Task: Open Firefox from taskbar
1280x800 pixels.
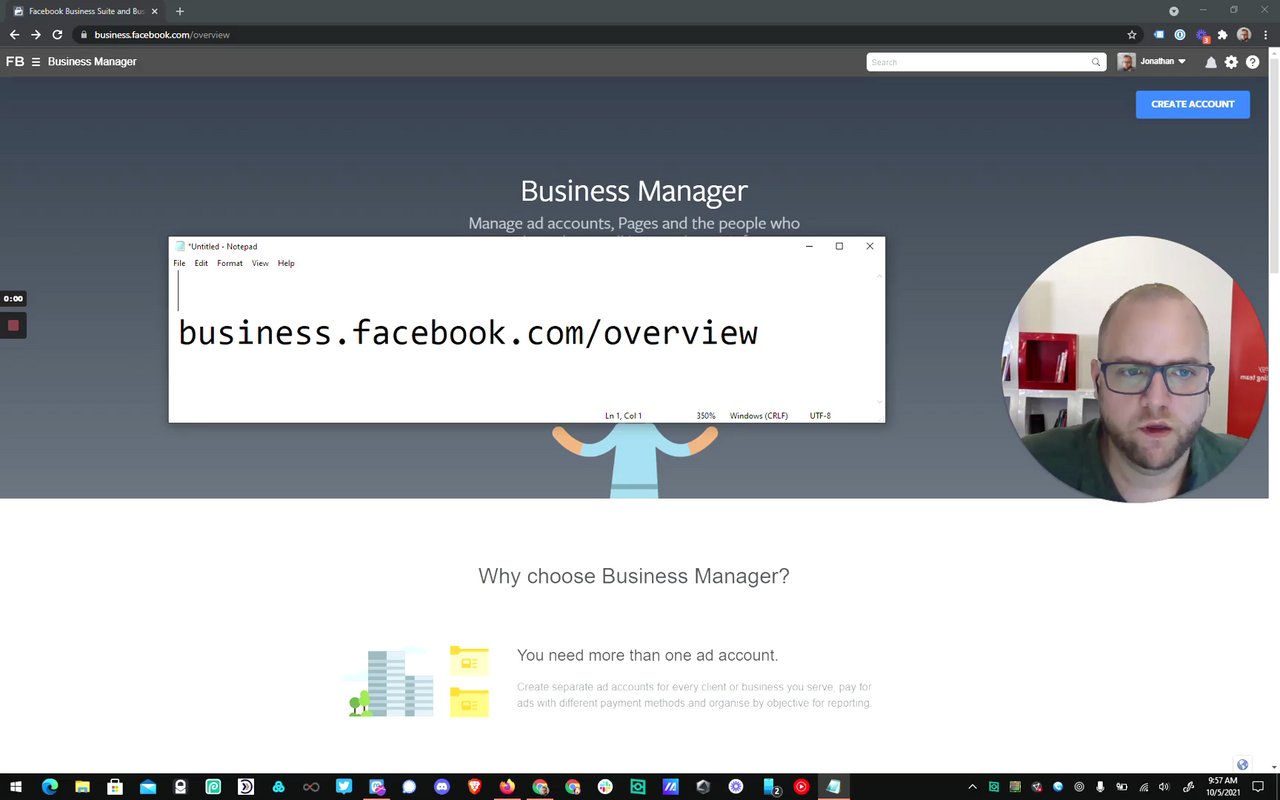Action: (507, 787)
